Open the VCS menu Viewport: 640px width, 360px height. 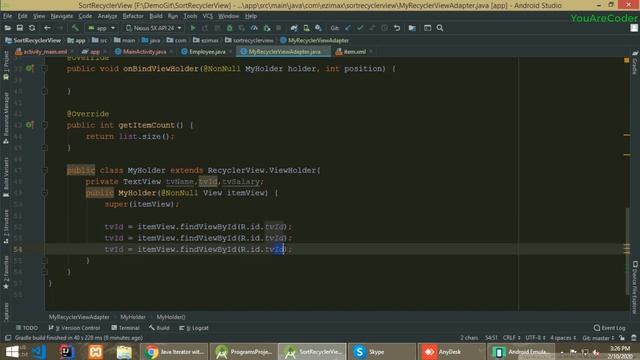pyautogui.click(x=208, y=16)
